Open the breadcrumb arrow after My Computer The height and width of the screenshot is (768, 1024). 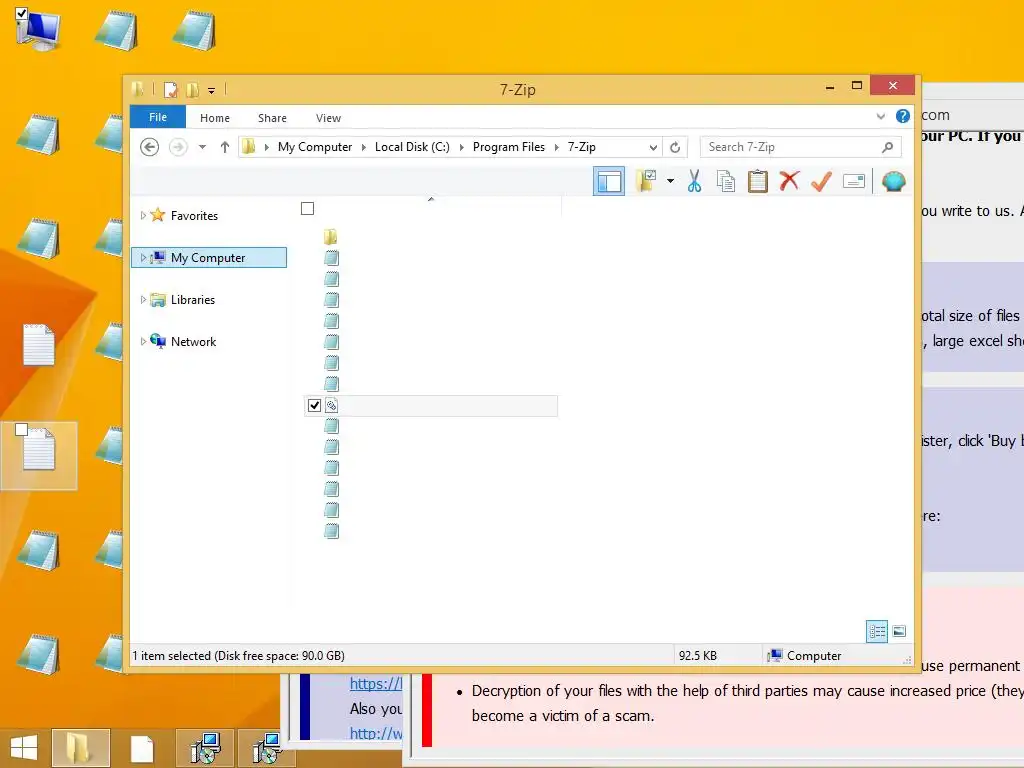(364, 147)
